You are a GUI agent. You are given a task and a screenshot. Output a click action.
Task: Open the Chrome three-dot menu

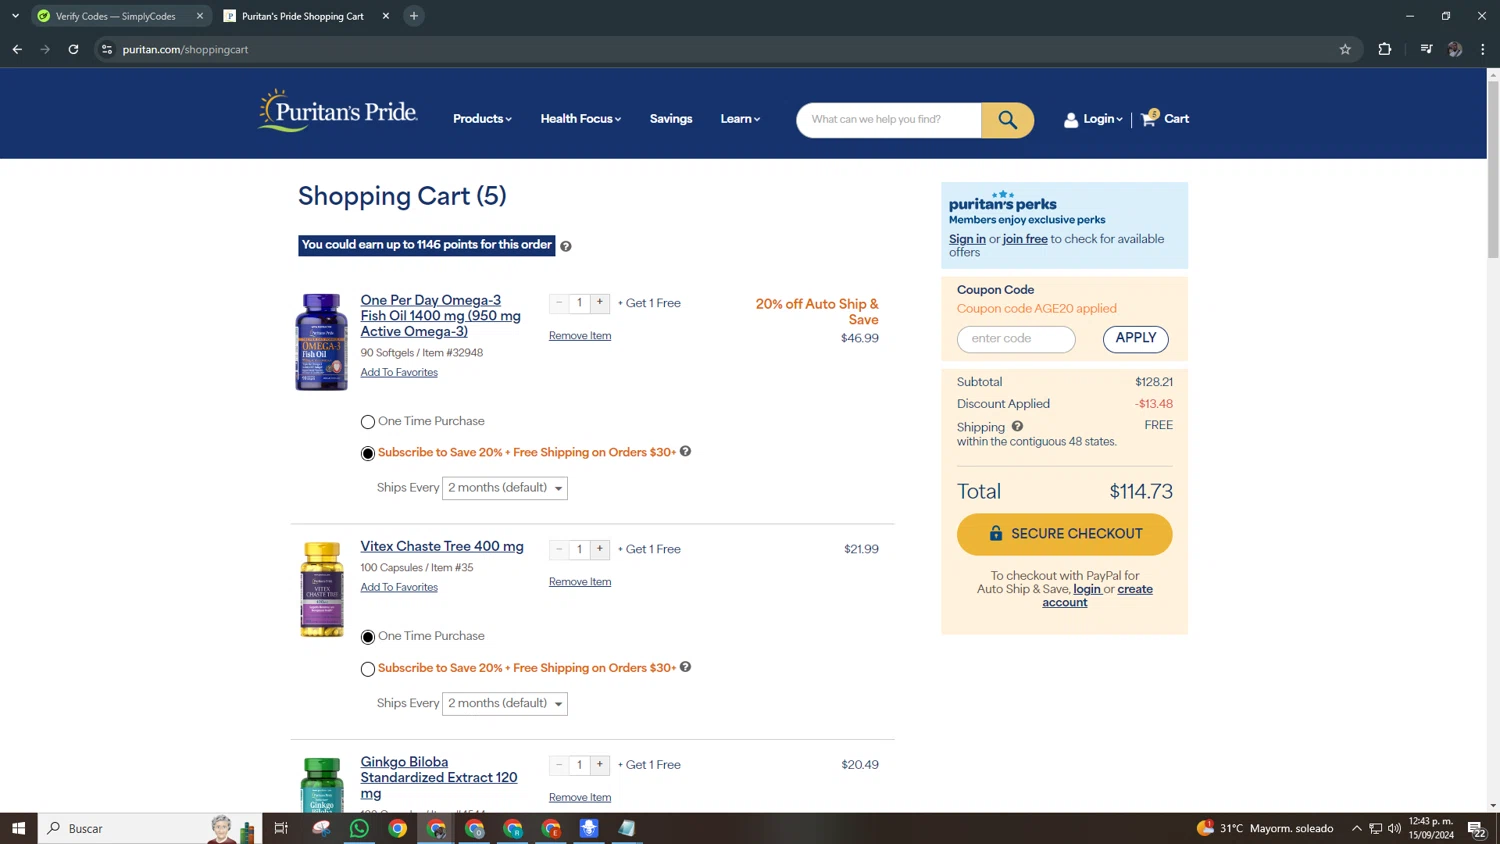[1483, 49]
